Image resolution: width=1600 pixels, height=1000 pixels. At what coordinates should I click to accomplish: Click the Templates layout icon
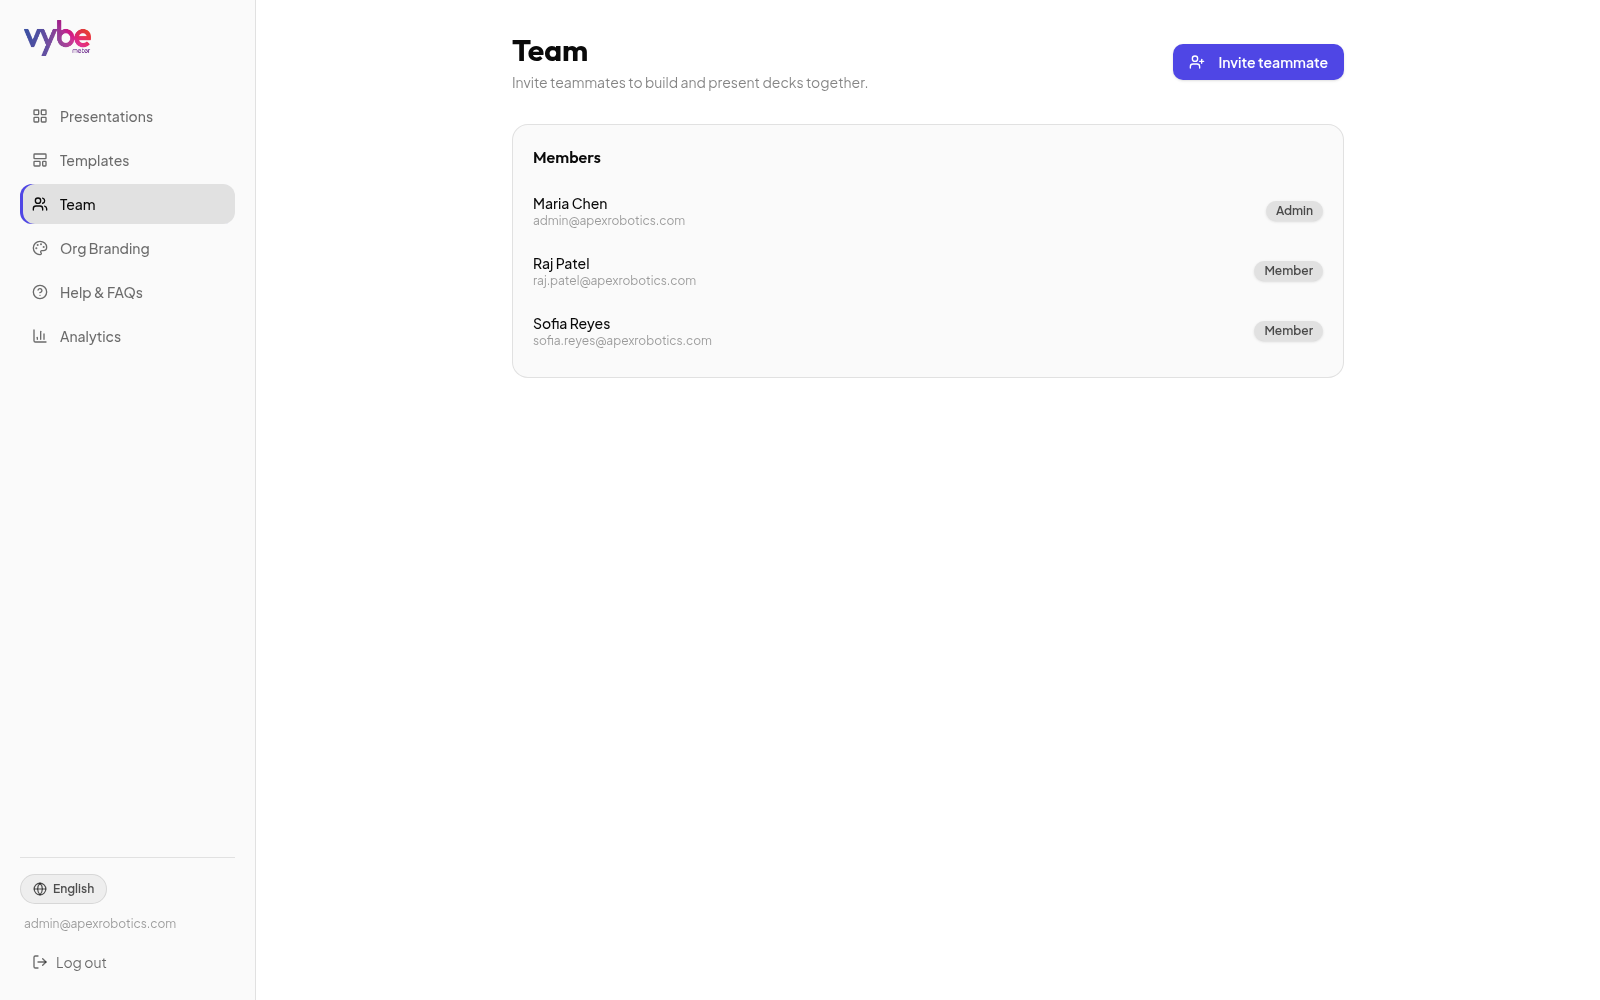pos(40,160)
